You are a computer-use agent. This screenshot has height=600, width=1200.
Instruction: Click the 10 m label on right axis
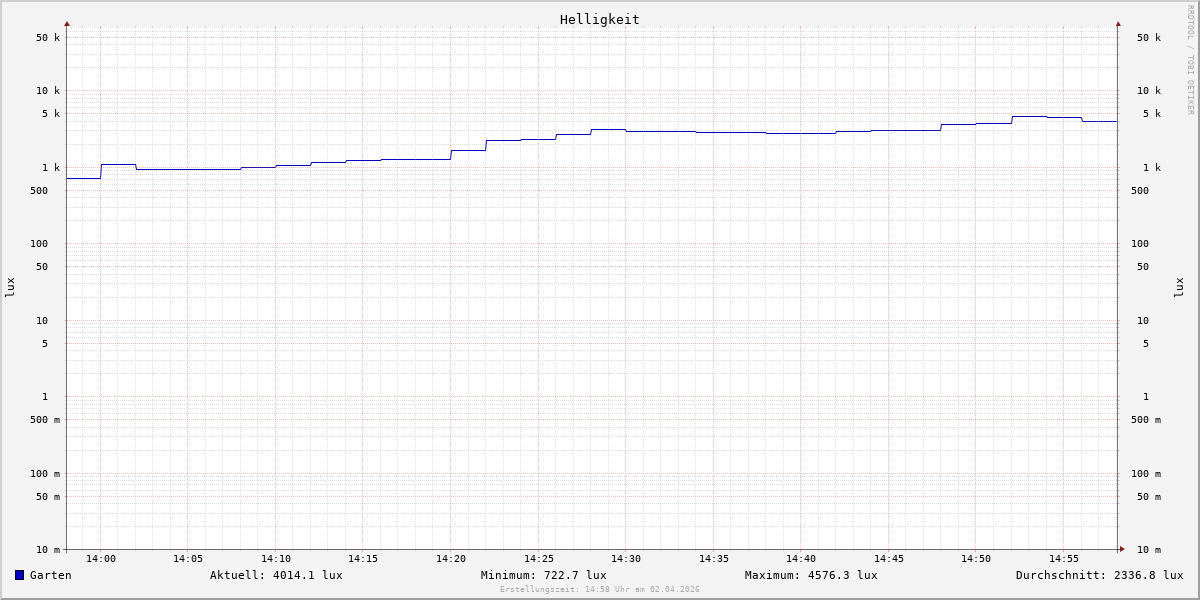[x=1149, y=550]
